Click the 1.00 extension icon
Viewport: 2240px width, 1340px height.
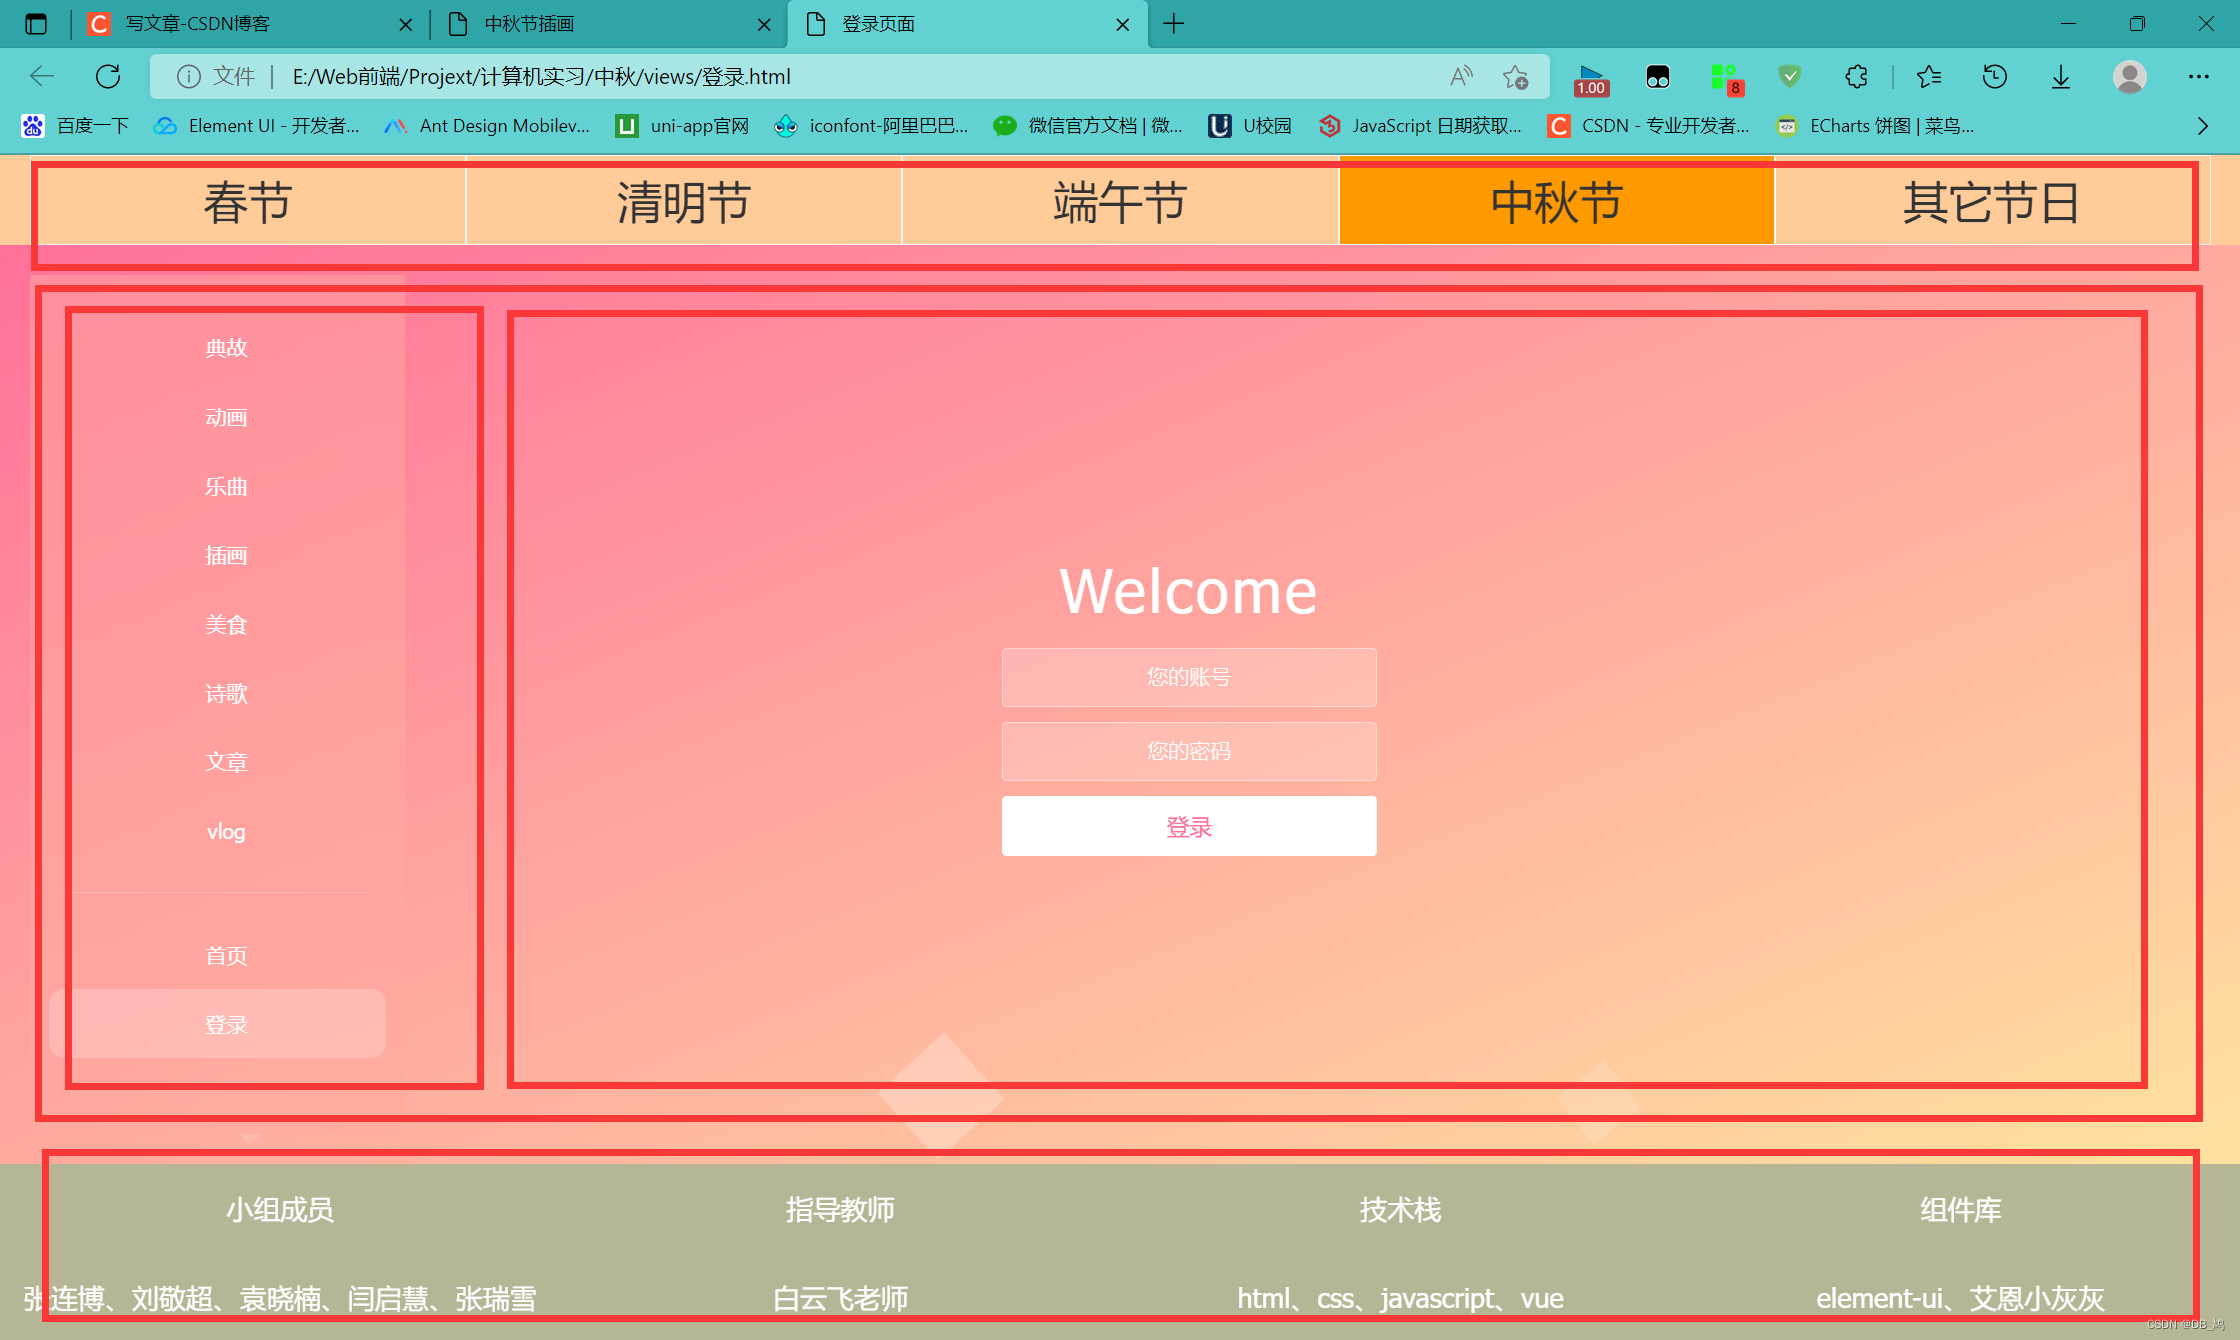1590,79
